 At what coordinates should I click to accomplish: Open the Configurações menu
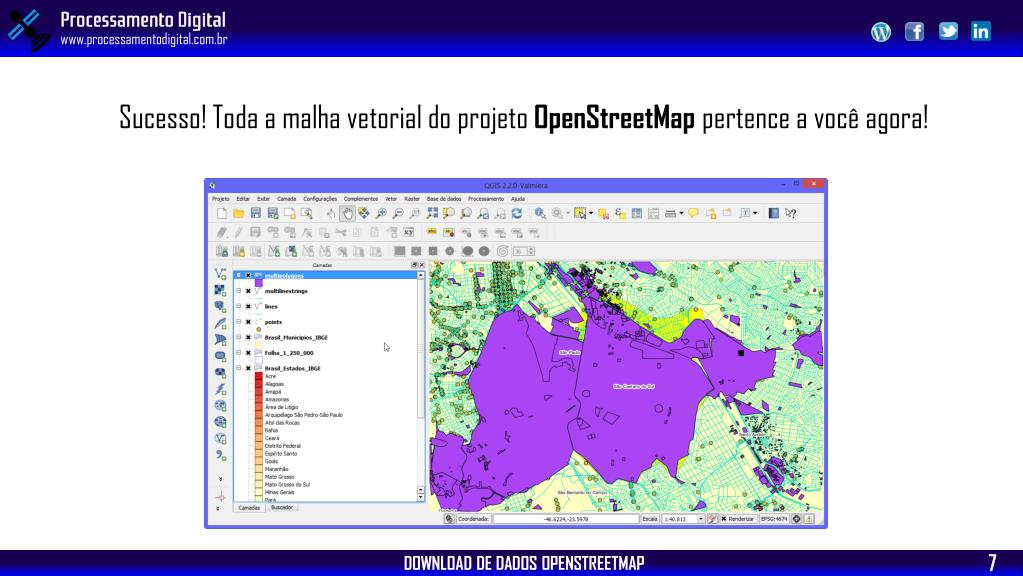coord(320,199)
